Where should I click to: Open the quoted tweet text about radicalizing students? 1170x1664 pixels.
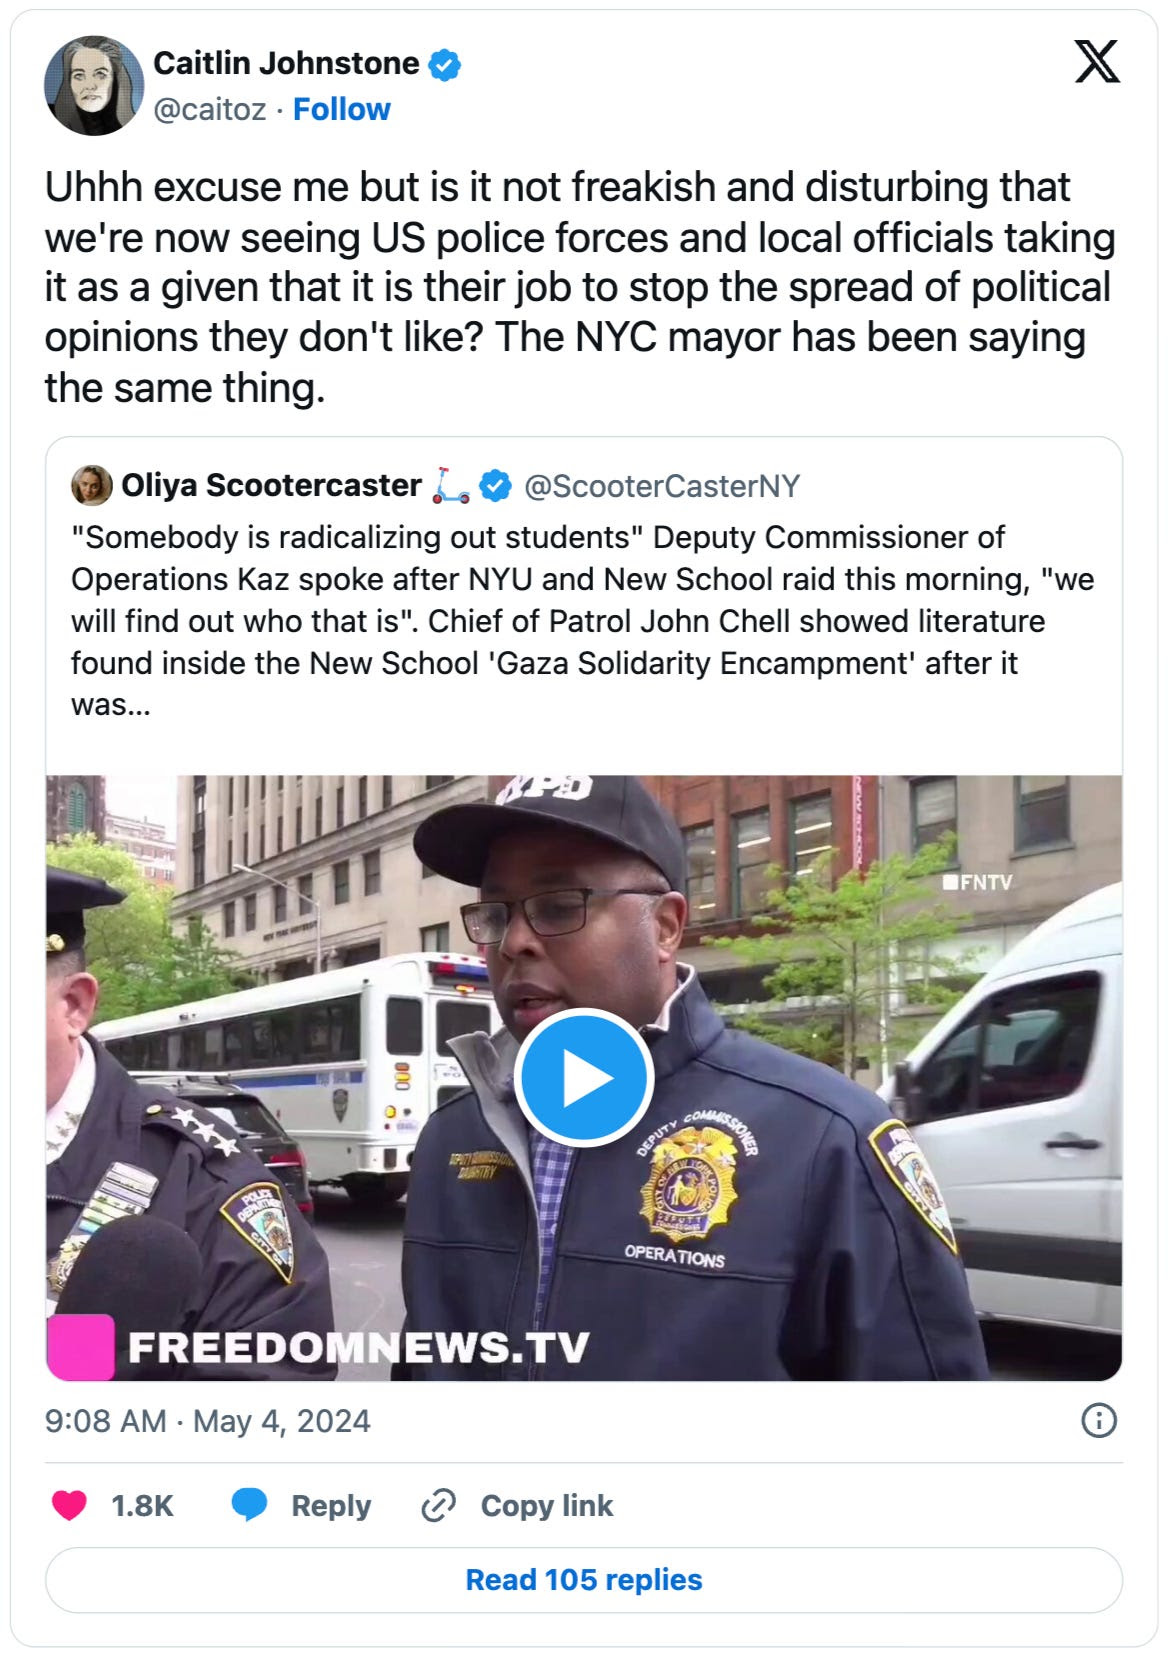coord(583,621)
